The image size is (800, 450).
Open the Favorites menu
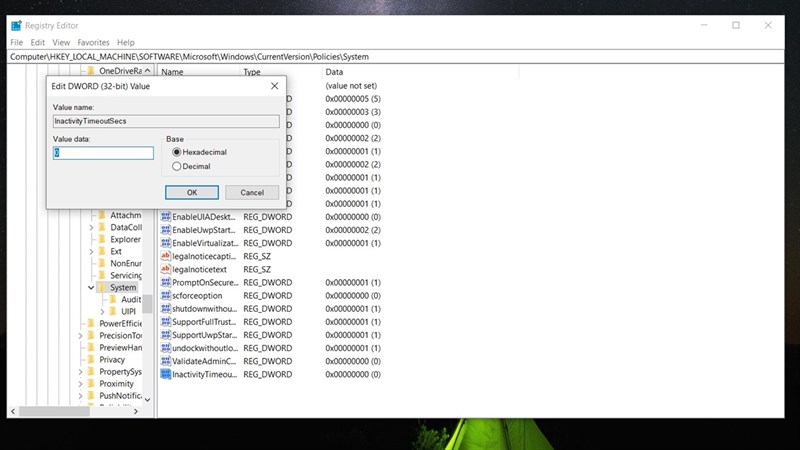pyautogui.click(x=93, y=42)
